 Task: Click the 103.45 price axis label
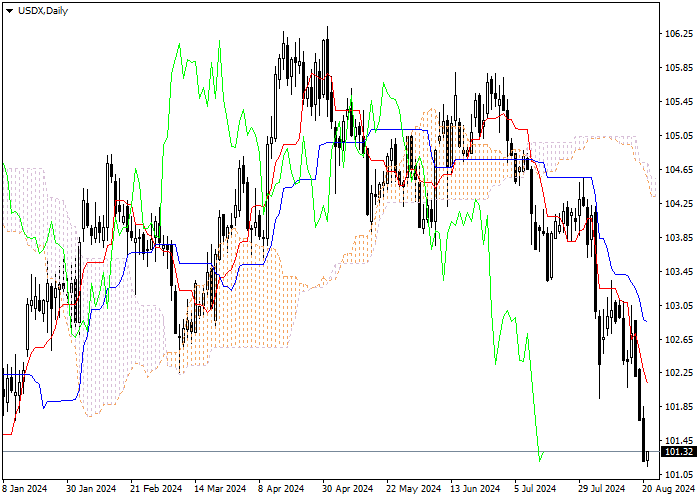679,271
